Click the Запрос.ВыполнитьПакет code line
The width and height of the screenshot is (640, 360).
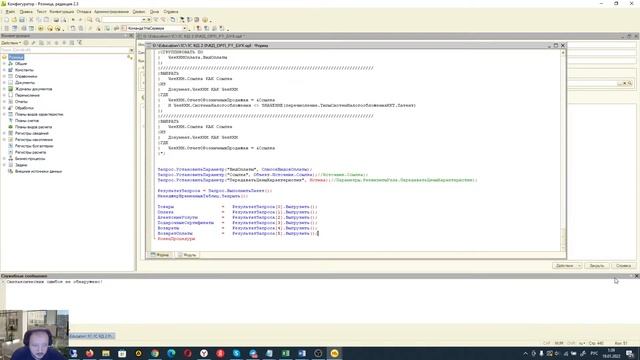coord(215,191)
